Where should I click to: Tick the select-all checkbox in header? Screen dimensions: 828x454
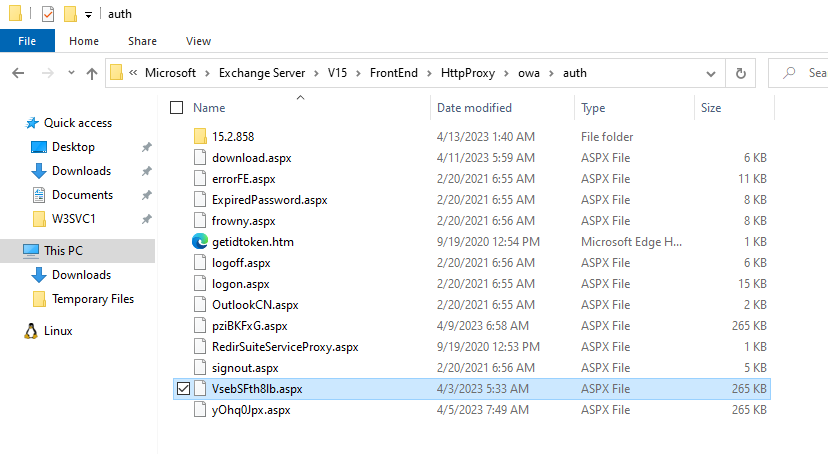click(x=176, y=108)
